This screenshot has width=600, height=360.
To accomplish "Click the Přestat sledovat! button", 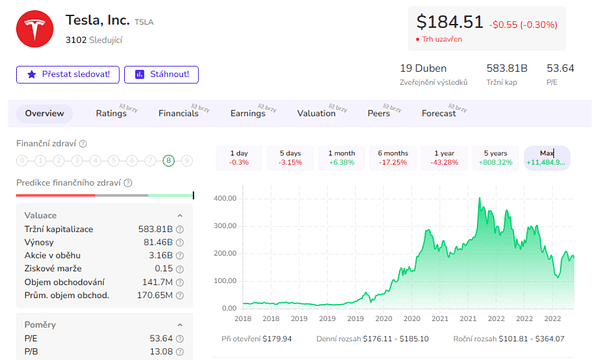I will pyautogui.click(x=68, y=75).
